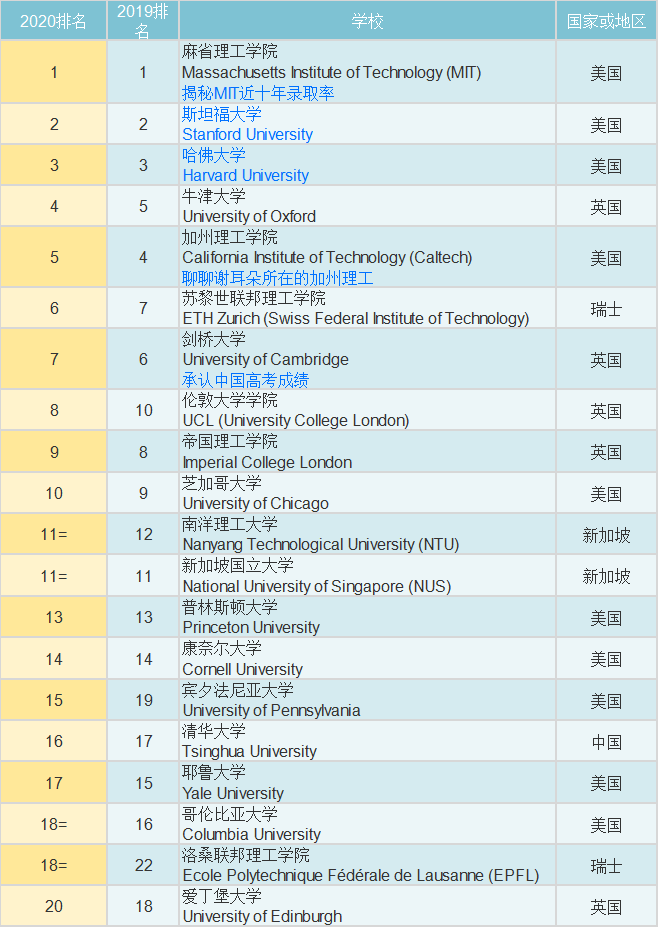Click the Stanford University link

(x=247, y=134)
